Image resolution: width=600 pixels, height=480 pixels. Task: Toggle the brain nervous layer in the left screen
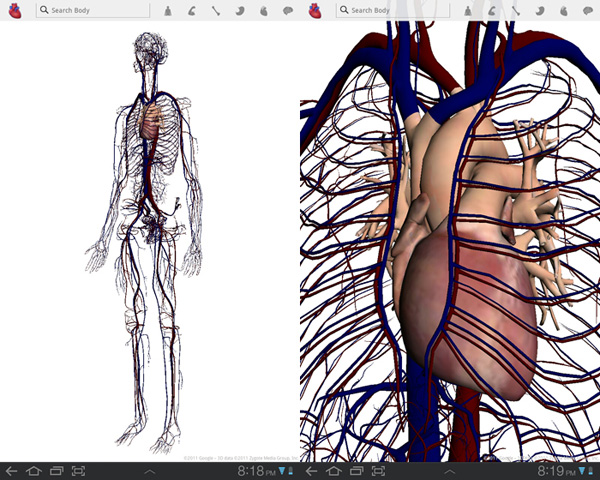(288, 11)
